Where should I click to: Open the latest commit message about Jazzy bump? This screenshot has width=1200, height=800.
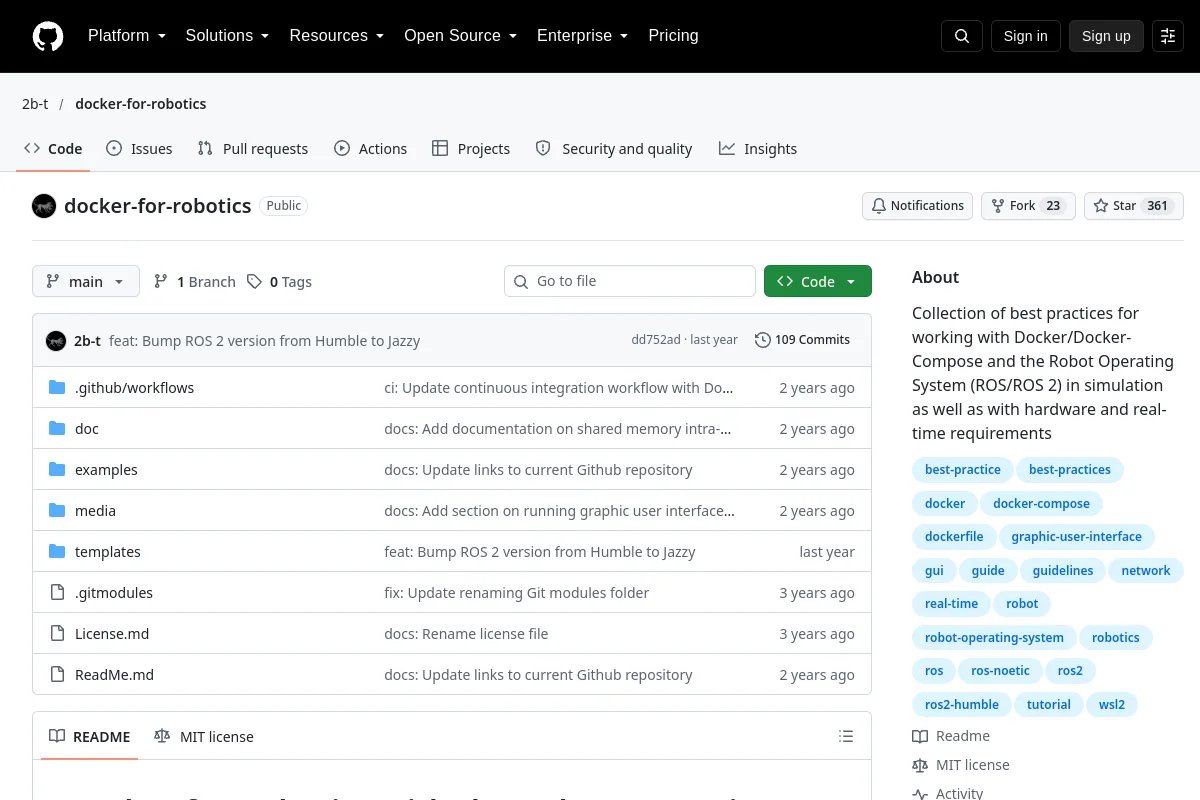point(264,341)
